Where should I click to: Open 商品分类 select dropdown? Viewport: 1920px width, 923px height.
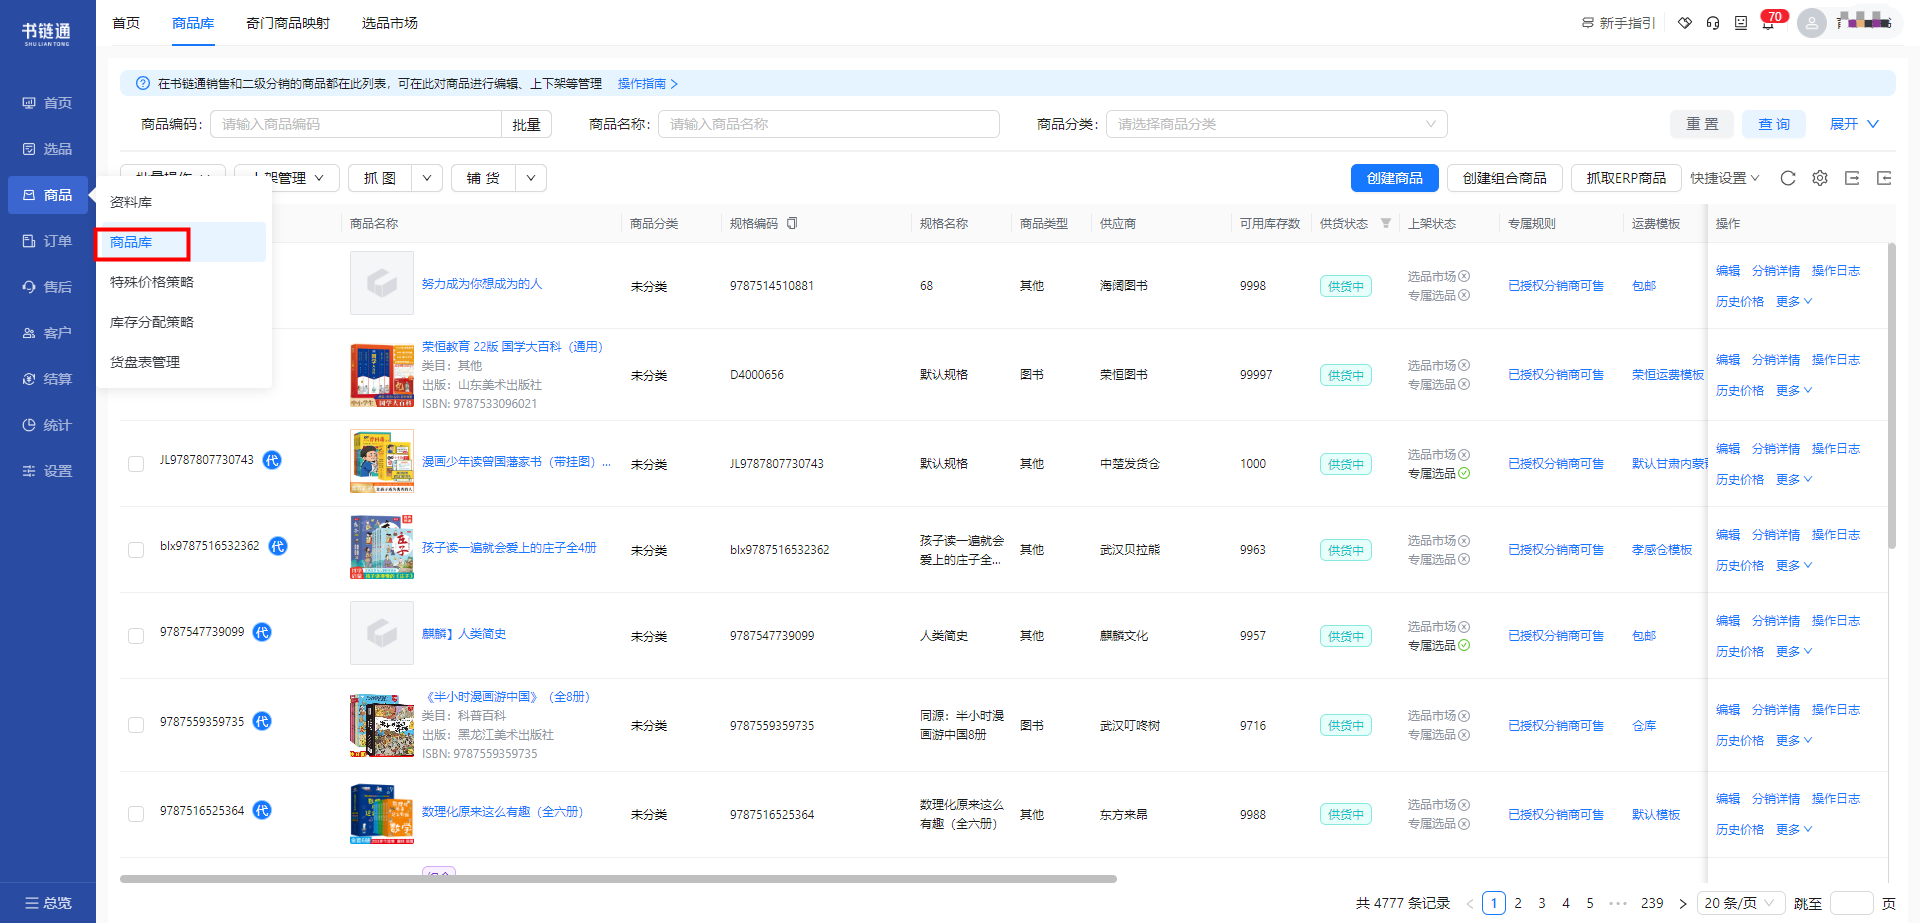pos(1277,124)
